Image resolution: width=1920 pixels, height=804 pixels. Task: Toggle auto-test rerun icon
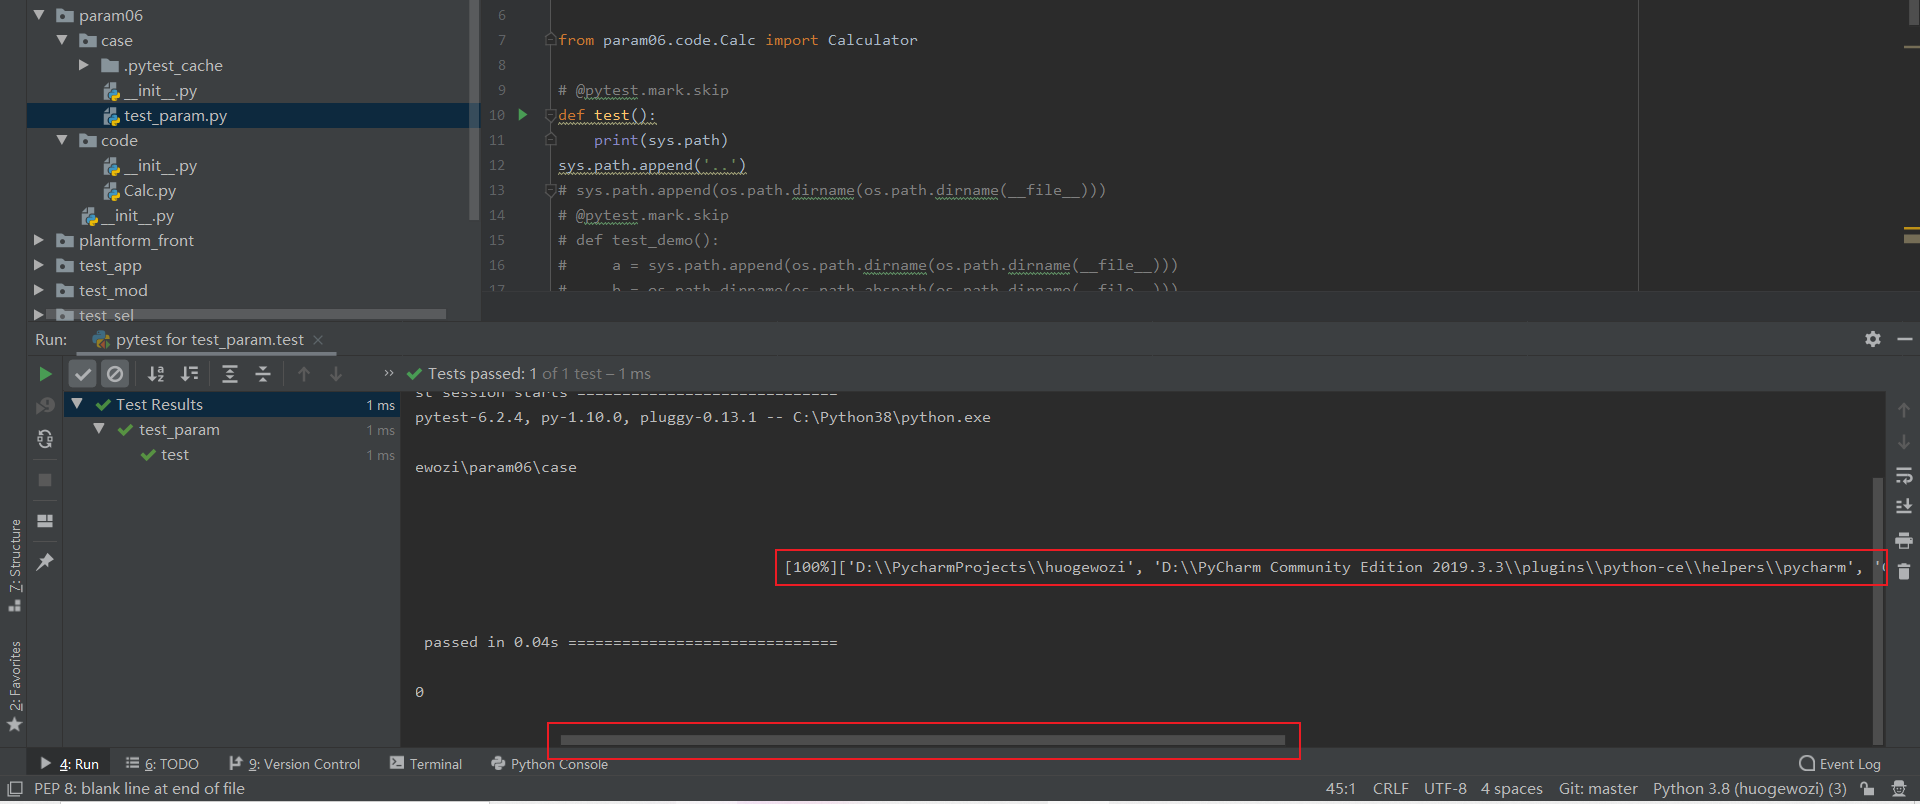(45, 439)
